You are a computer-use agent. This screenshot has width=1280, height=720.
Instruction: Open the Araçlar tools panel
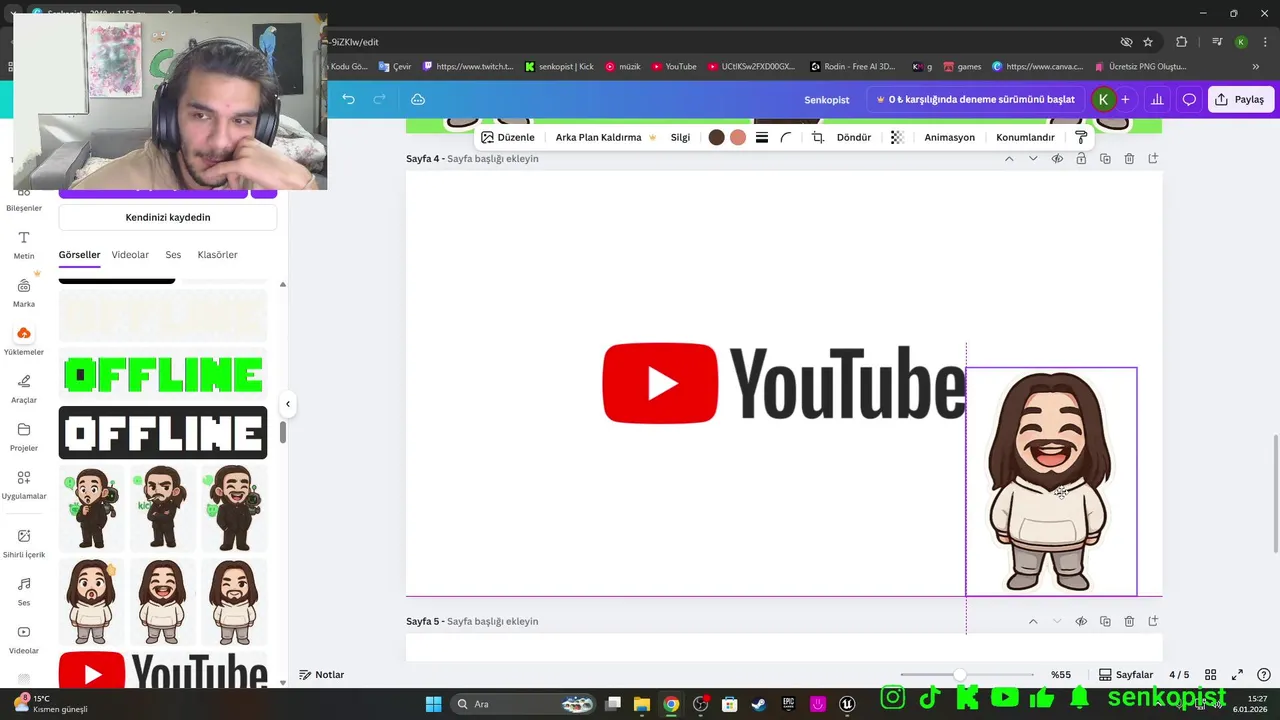point(24,388)
